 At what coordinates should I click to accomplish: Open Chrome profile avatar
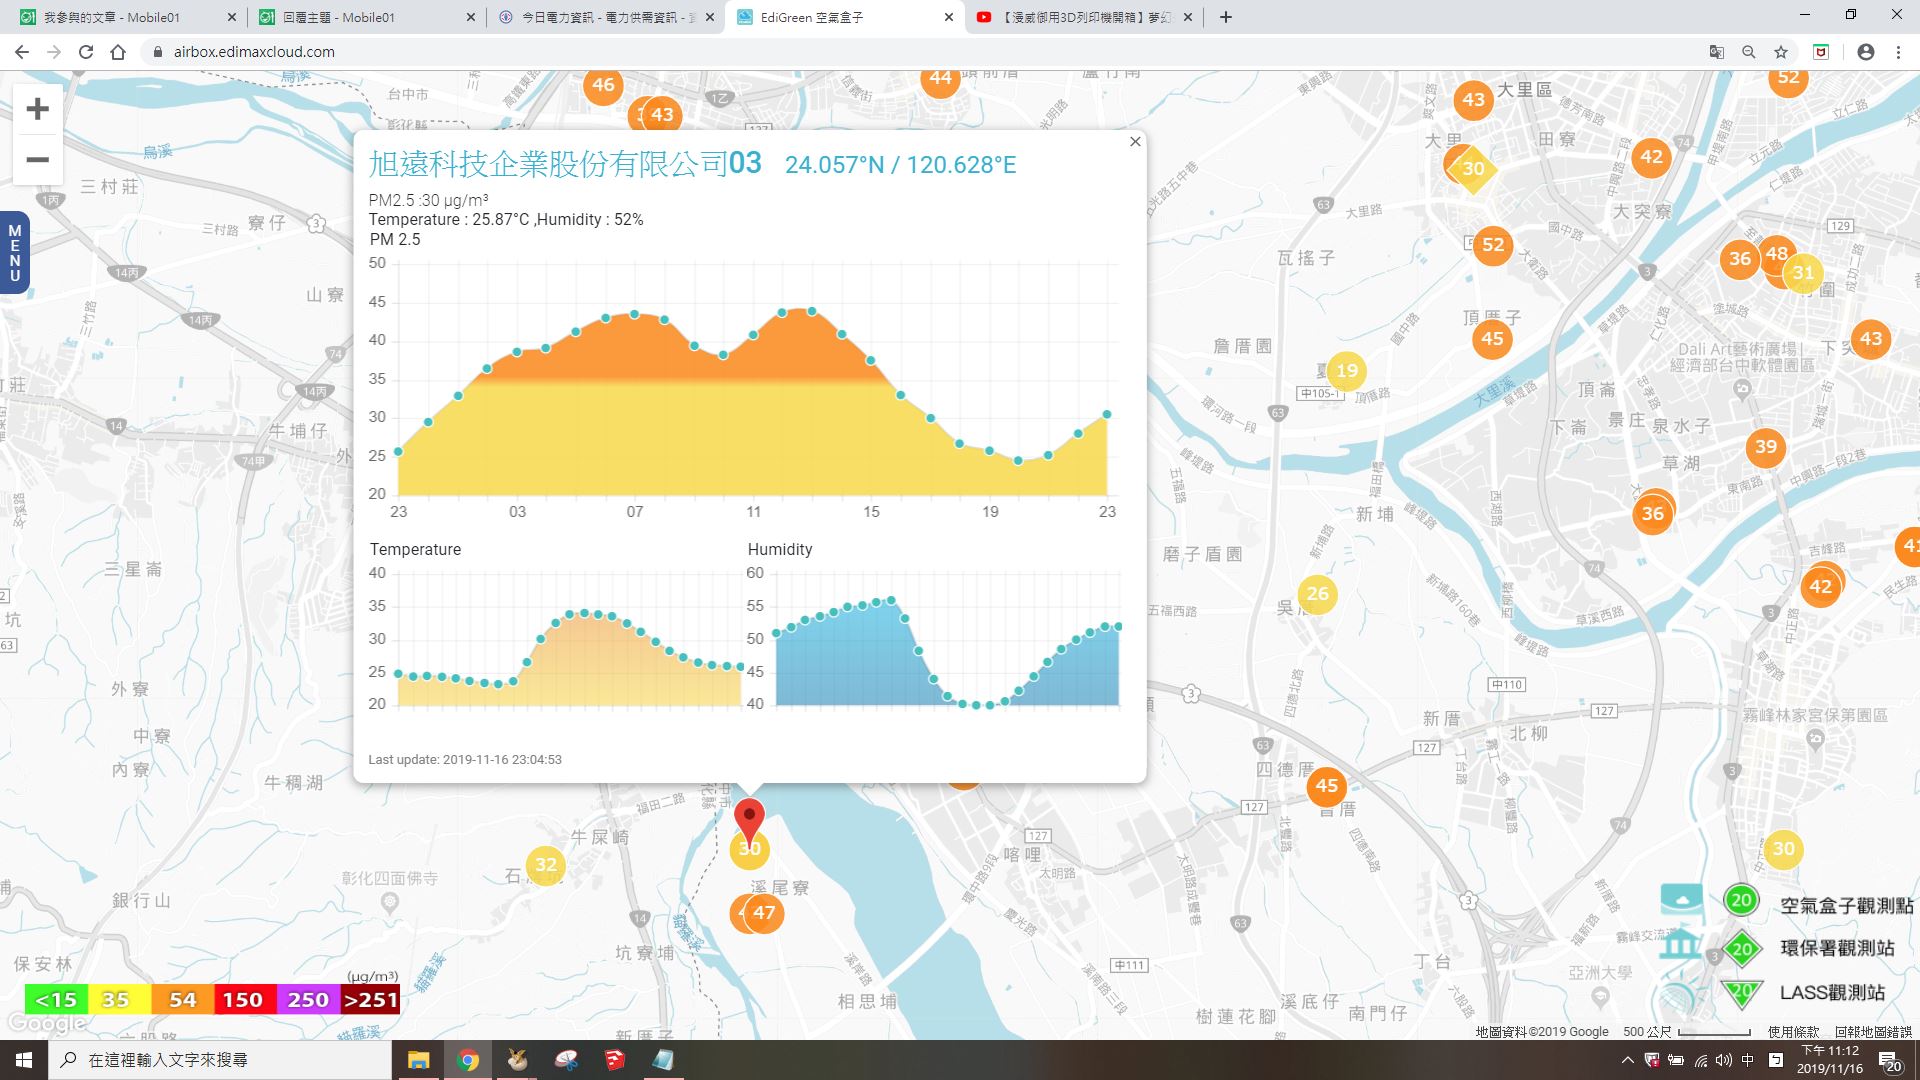(1865, 52)
